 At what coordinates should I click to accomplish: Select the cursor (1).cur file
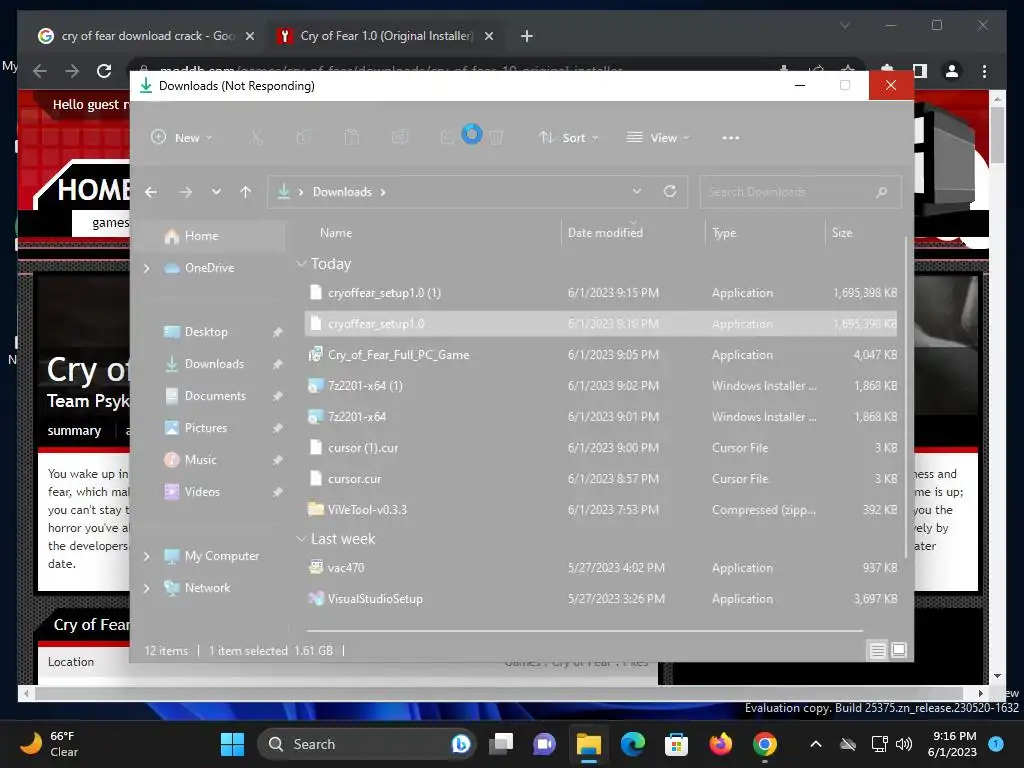pyautogui.click(x=601, y=447)
